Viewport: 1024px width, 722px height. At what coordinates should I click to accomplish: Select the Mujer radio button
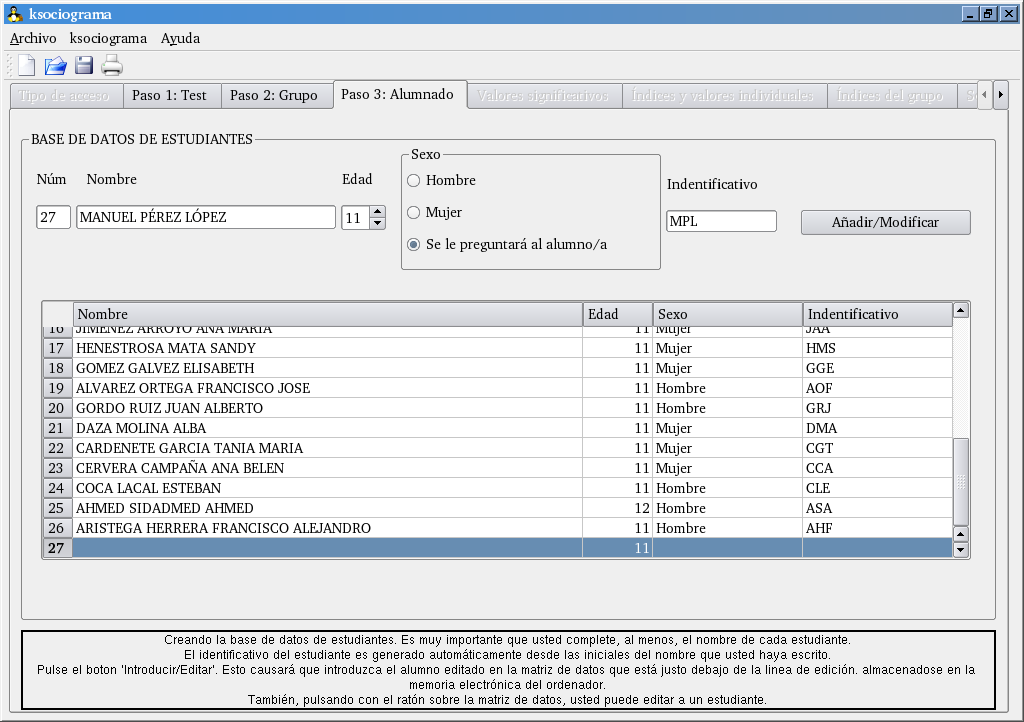413,212
